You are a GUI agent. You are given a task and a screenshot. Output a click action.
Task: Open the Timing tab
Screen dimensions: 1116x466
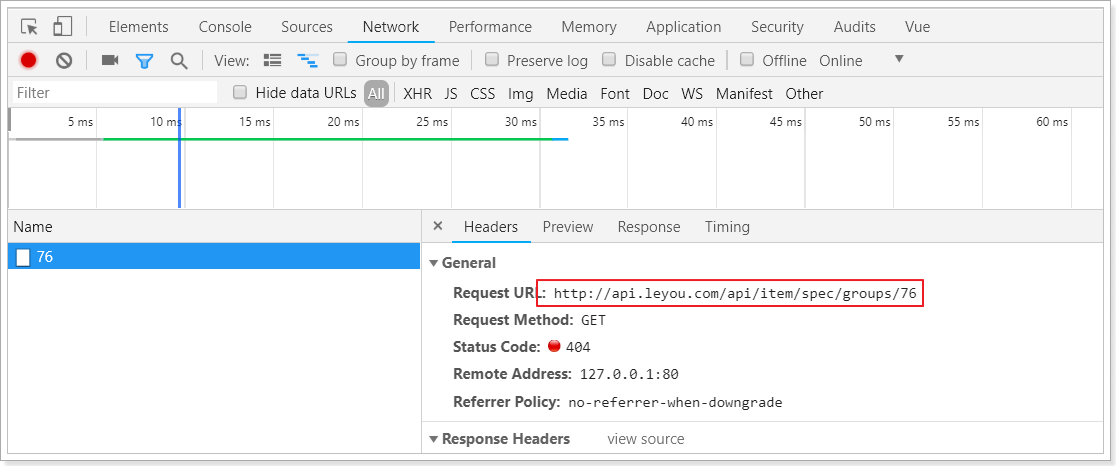(x=727, y=227)
